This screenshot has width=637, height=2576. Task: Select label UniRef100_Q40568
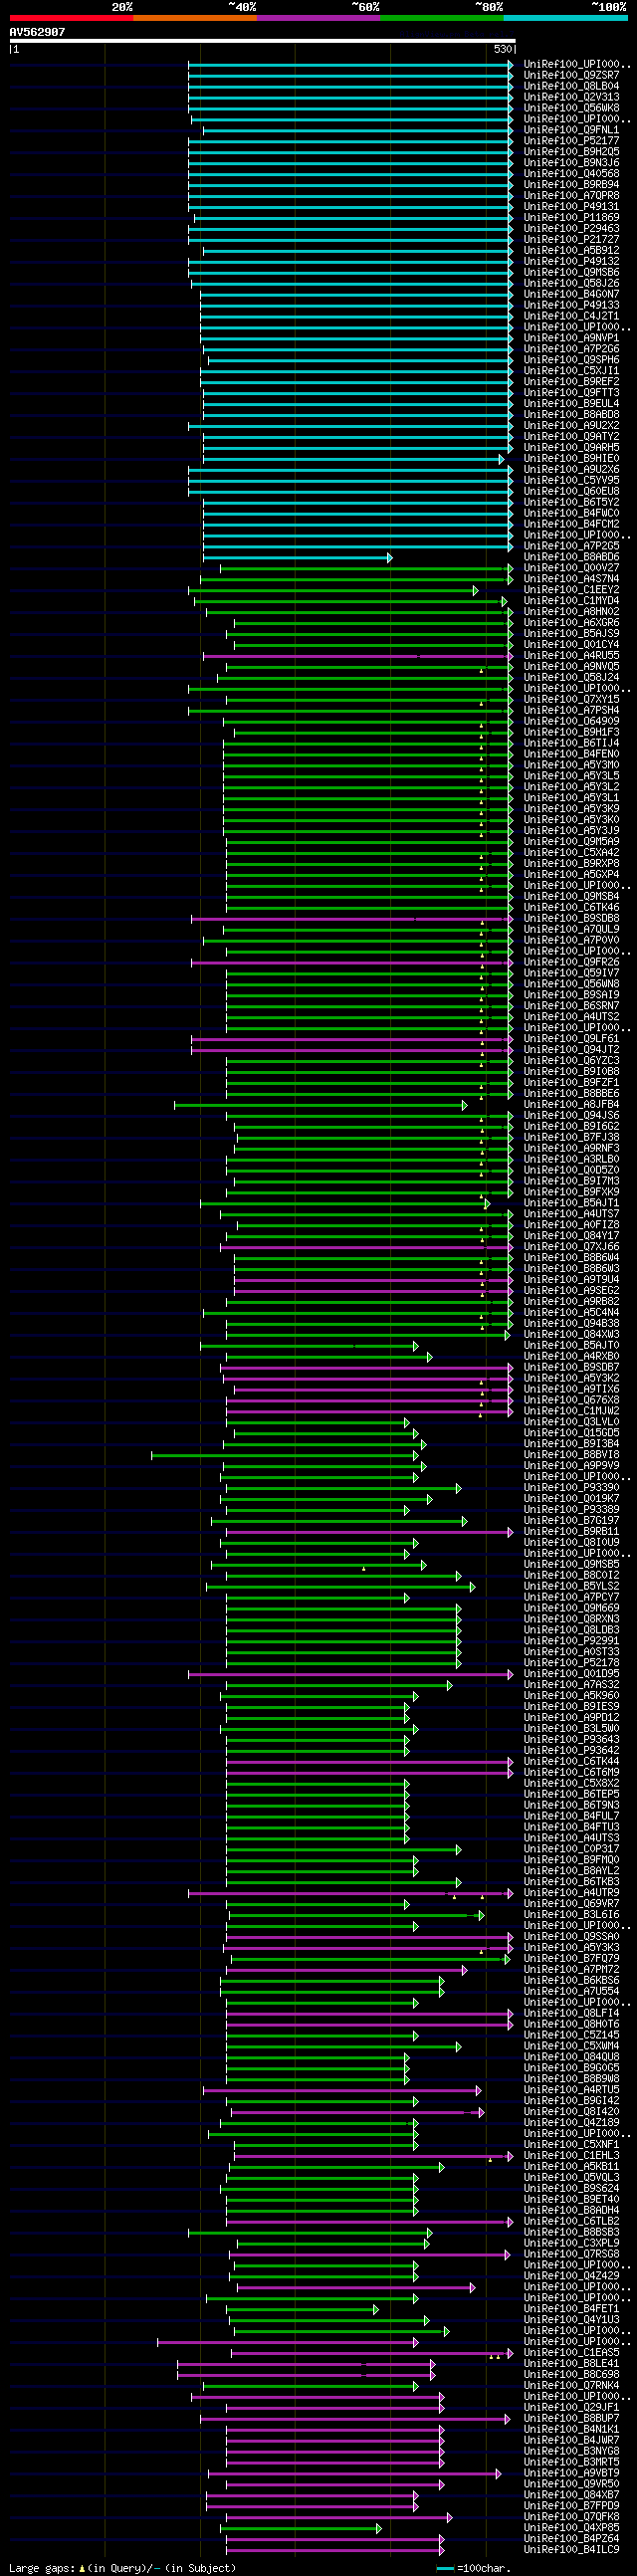point(571,174)
